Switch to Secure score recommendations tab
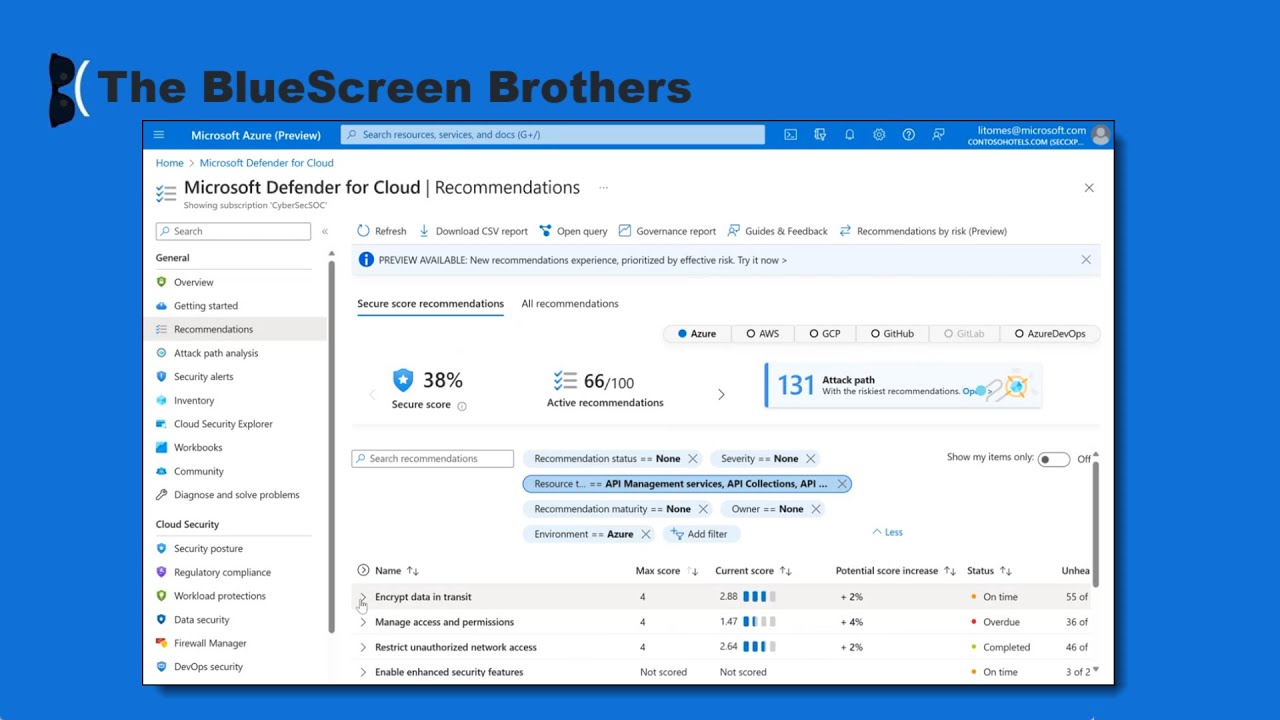 (x=430, y=304)
